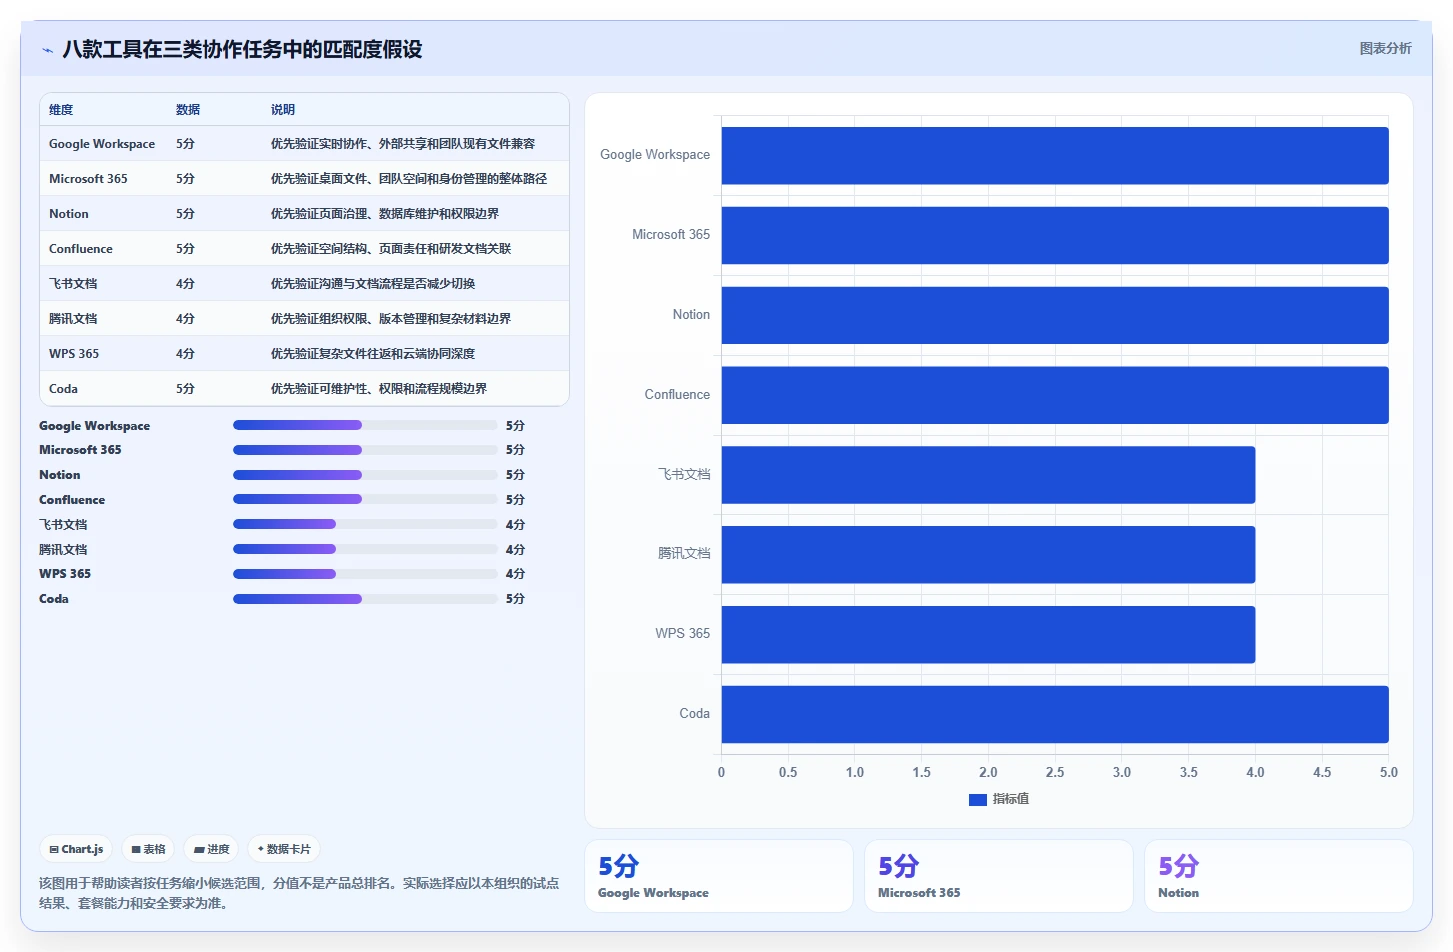Select the Chart.js tag chip
Screen dimensions: 1453x952
tap(76, 849)
